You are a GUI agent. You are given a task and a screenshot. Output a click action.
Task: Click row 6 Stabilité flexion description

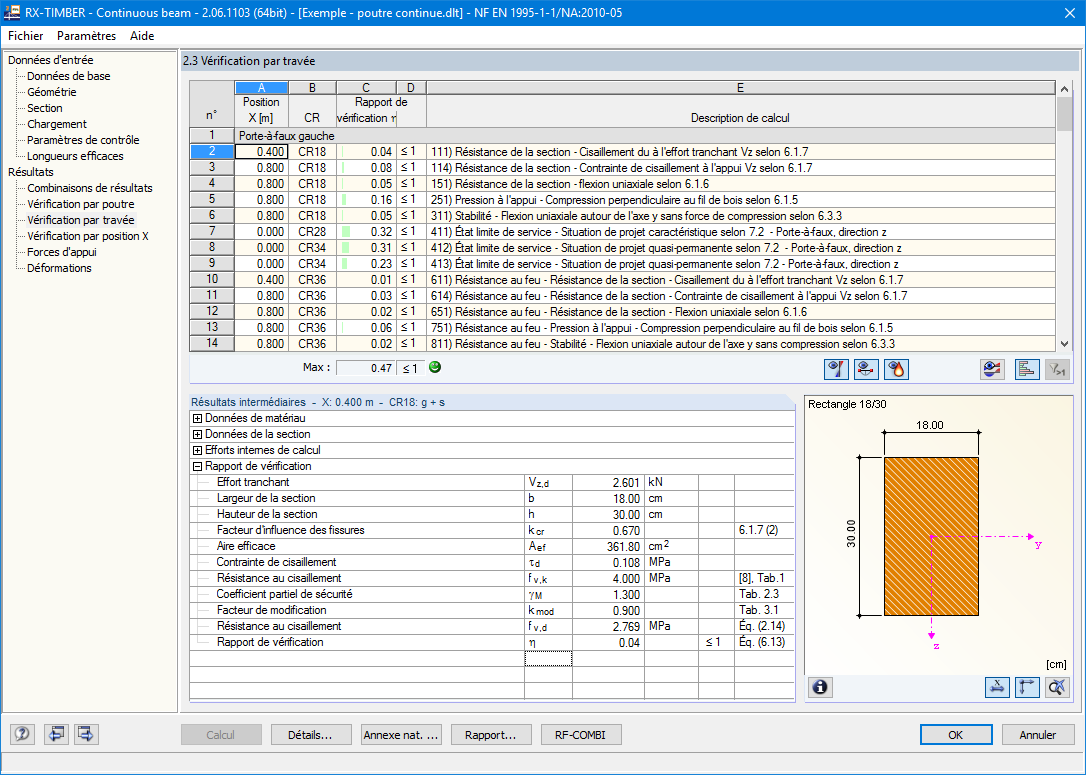(x=740, y=215)
